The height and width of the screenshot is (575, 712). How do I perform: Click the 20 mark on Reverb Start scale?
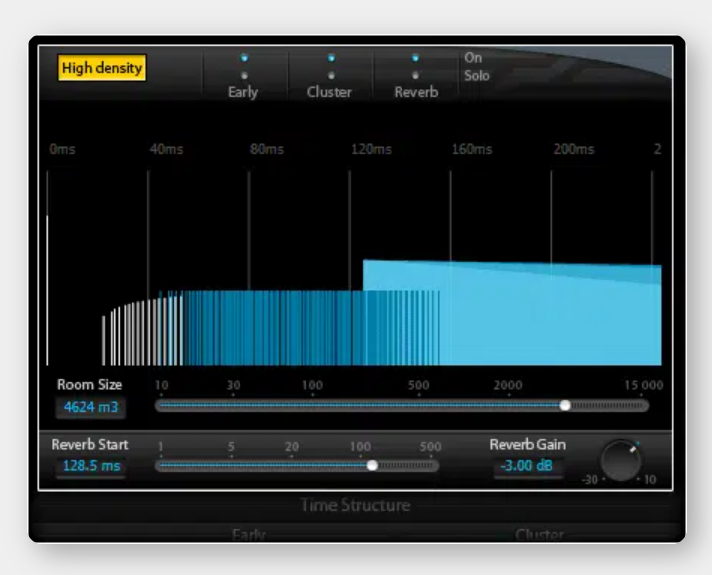tap(292, 446)
